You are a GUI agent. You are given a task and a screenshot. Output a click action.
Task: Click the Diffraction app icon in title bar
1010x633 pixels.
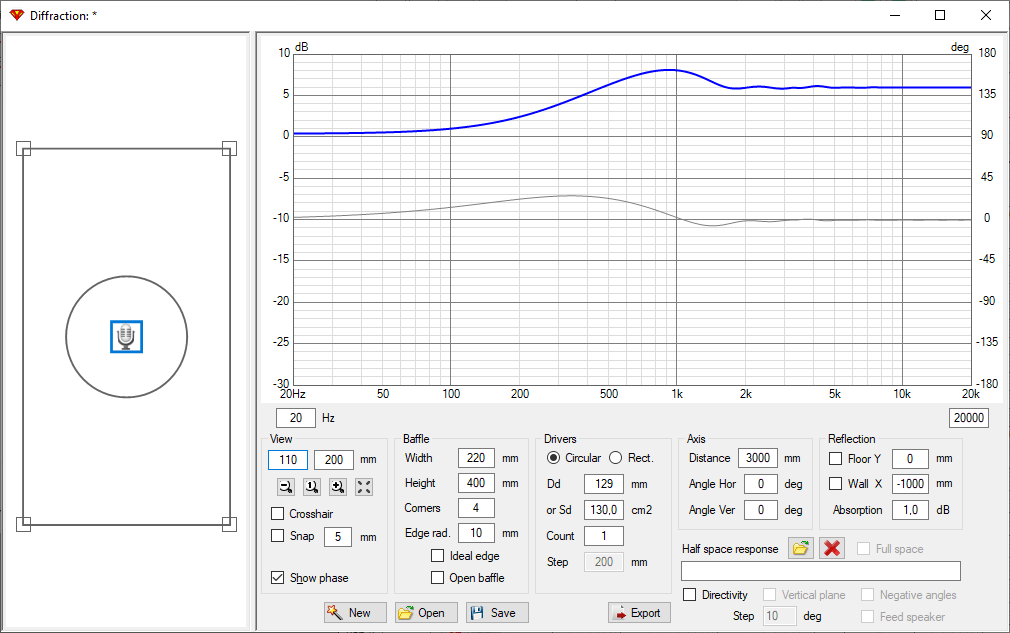pyautogui.click(x=16, y=15)
